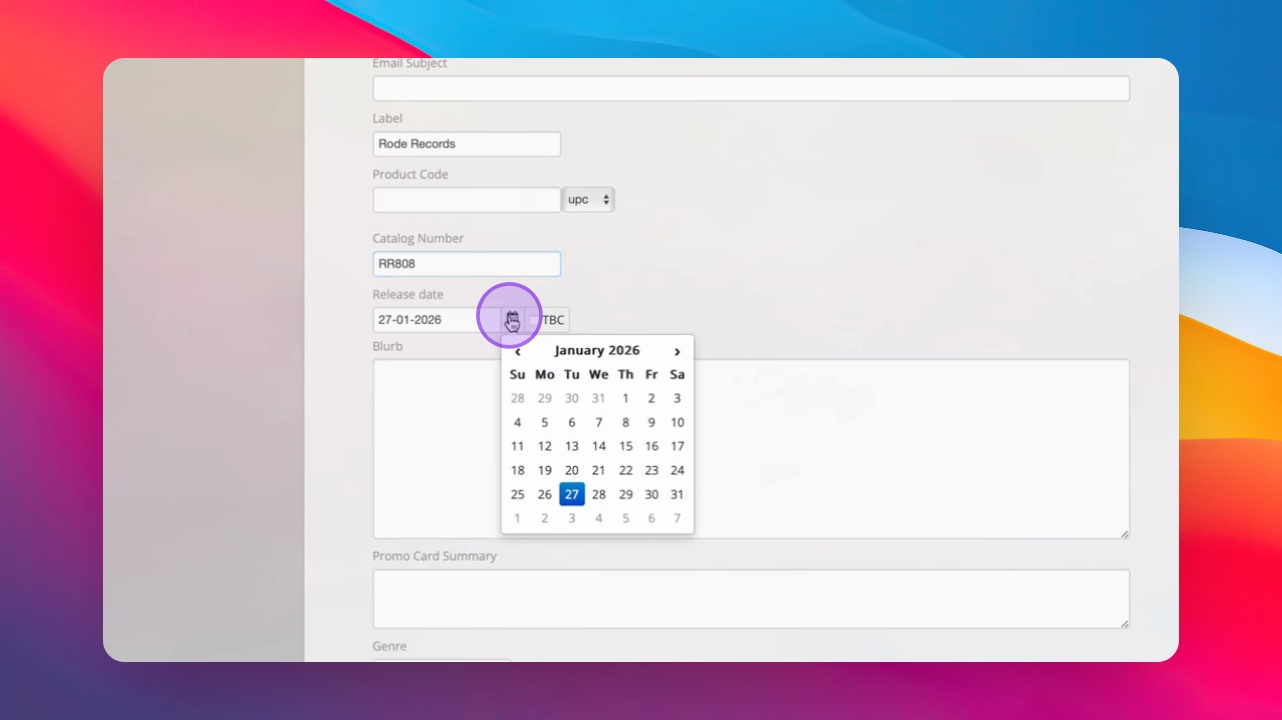Click into the Product Code text box

(x=467, y=200)
